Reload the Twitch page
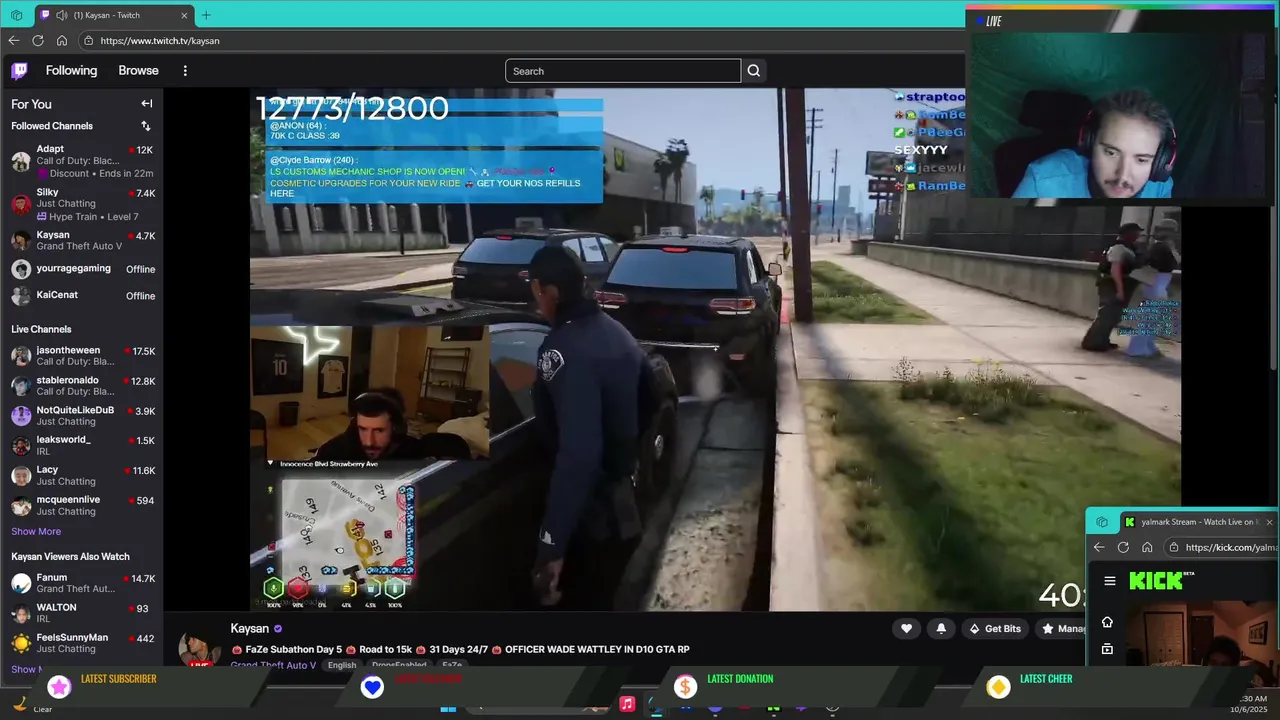This screenshot has height=720, width=1280. coord(38,40)
